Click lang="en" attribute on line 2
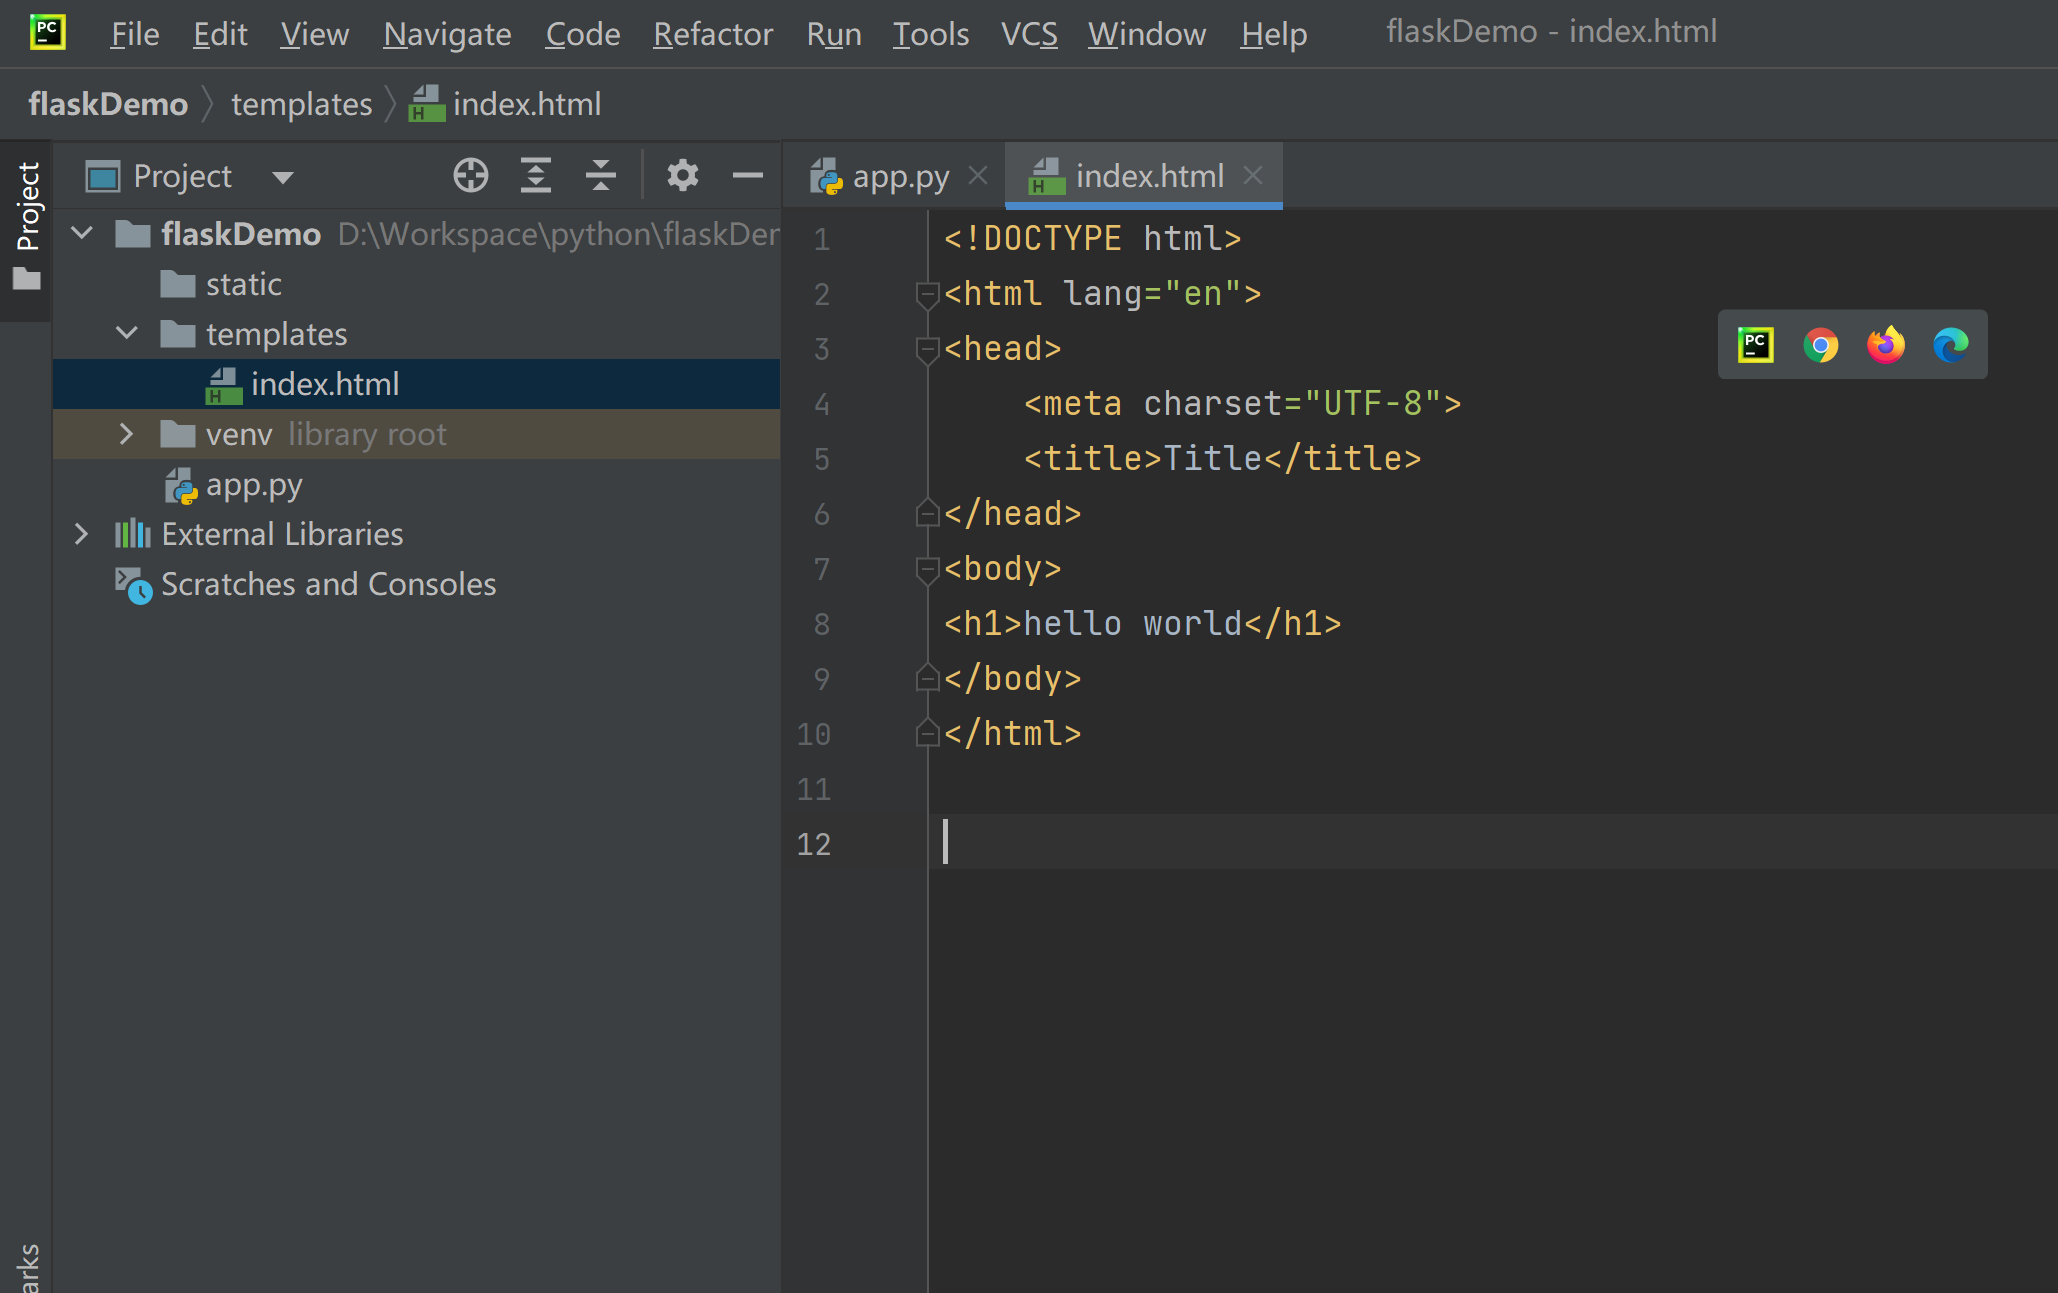 [x=1152, y=294]
